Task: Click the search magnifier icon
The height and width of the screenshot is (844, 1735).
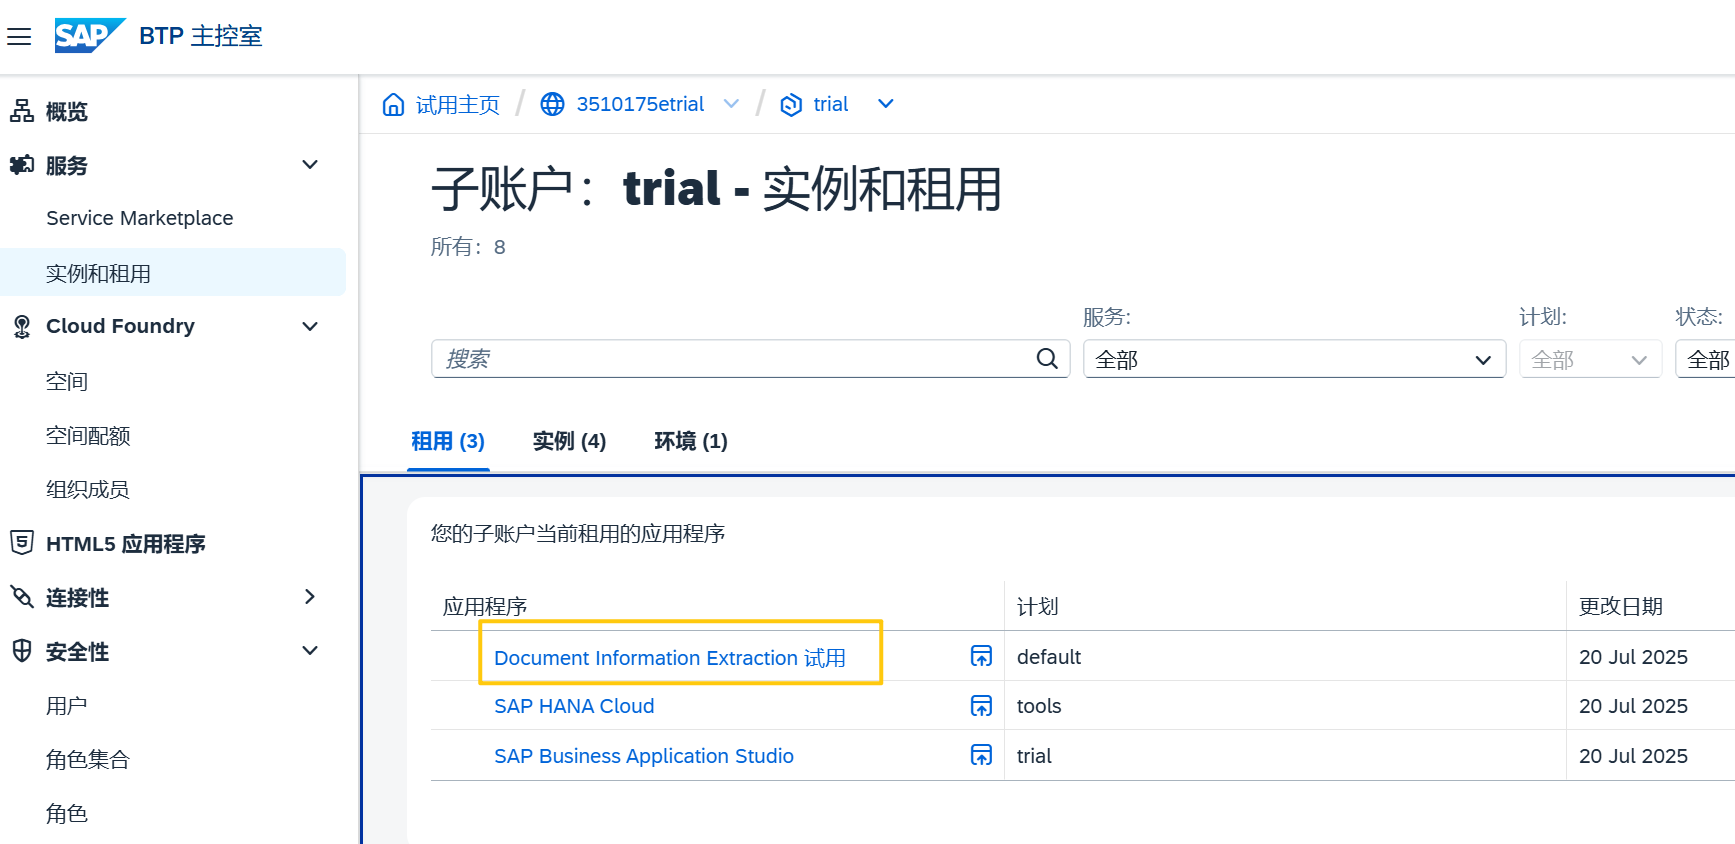Action: 1047,359
